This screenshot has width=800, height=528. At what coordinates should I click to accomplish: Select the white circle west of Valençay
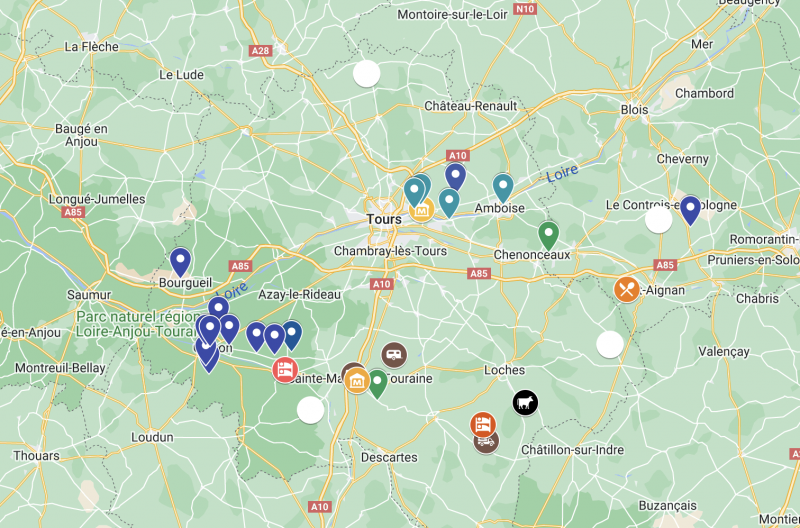point(610,344)
